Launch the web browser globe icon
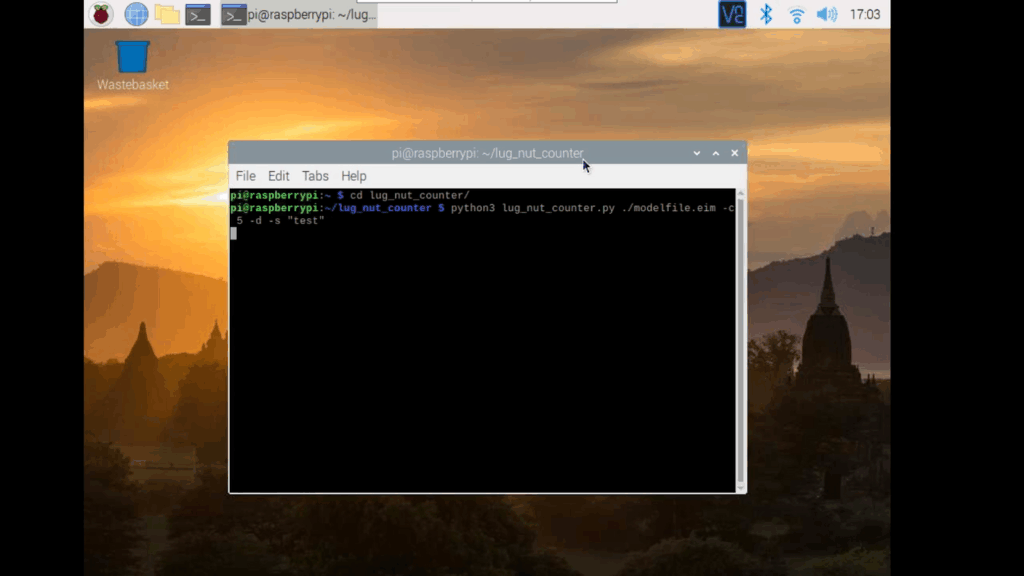This screenshot has width=1024, height=576. (x=136, y=14)
